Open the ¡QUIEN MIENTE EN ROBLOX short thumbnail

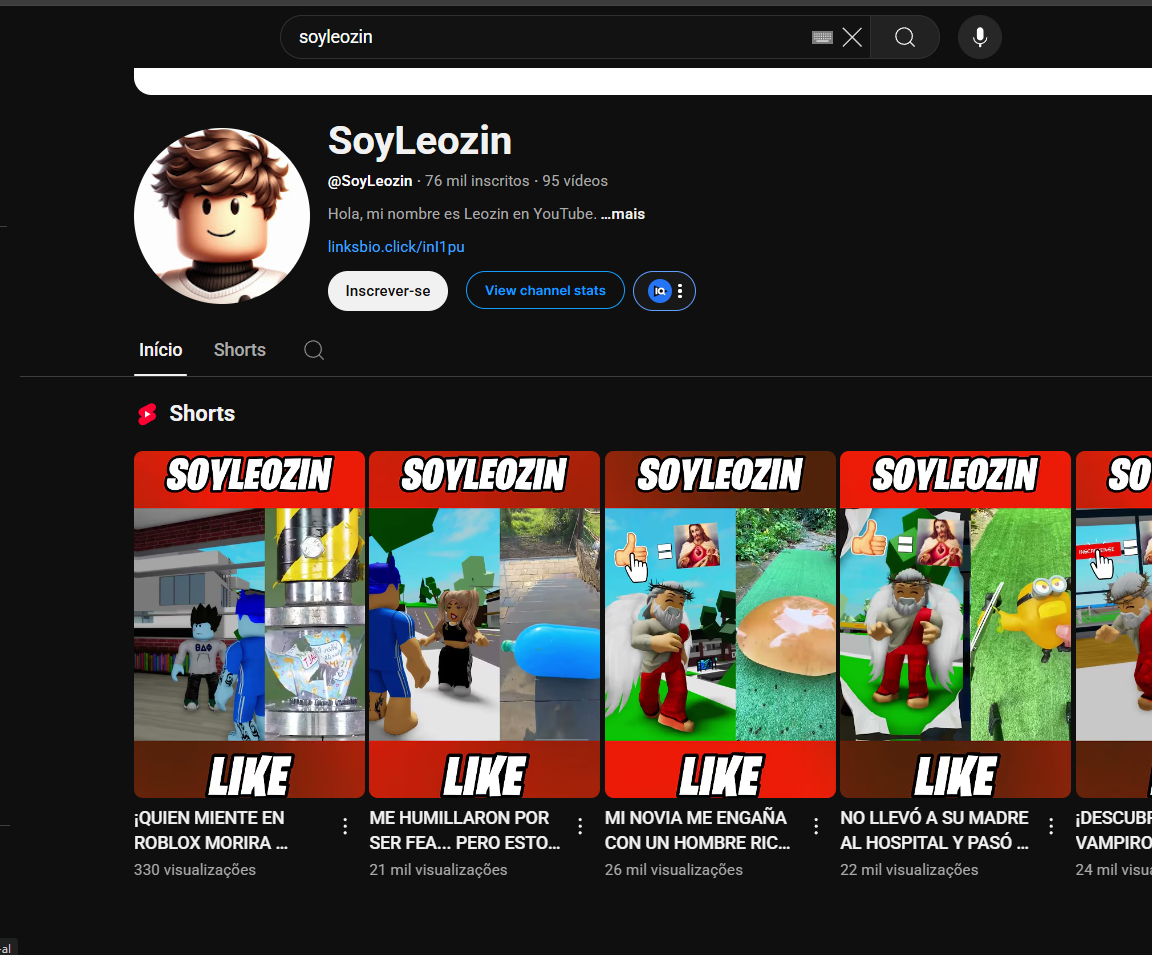pos(250,624)
